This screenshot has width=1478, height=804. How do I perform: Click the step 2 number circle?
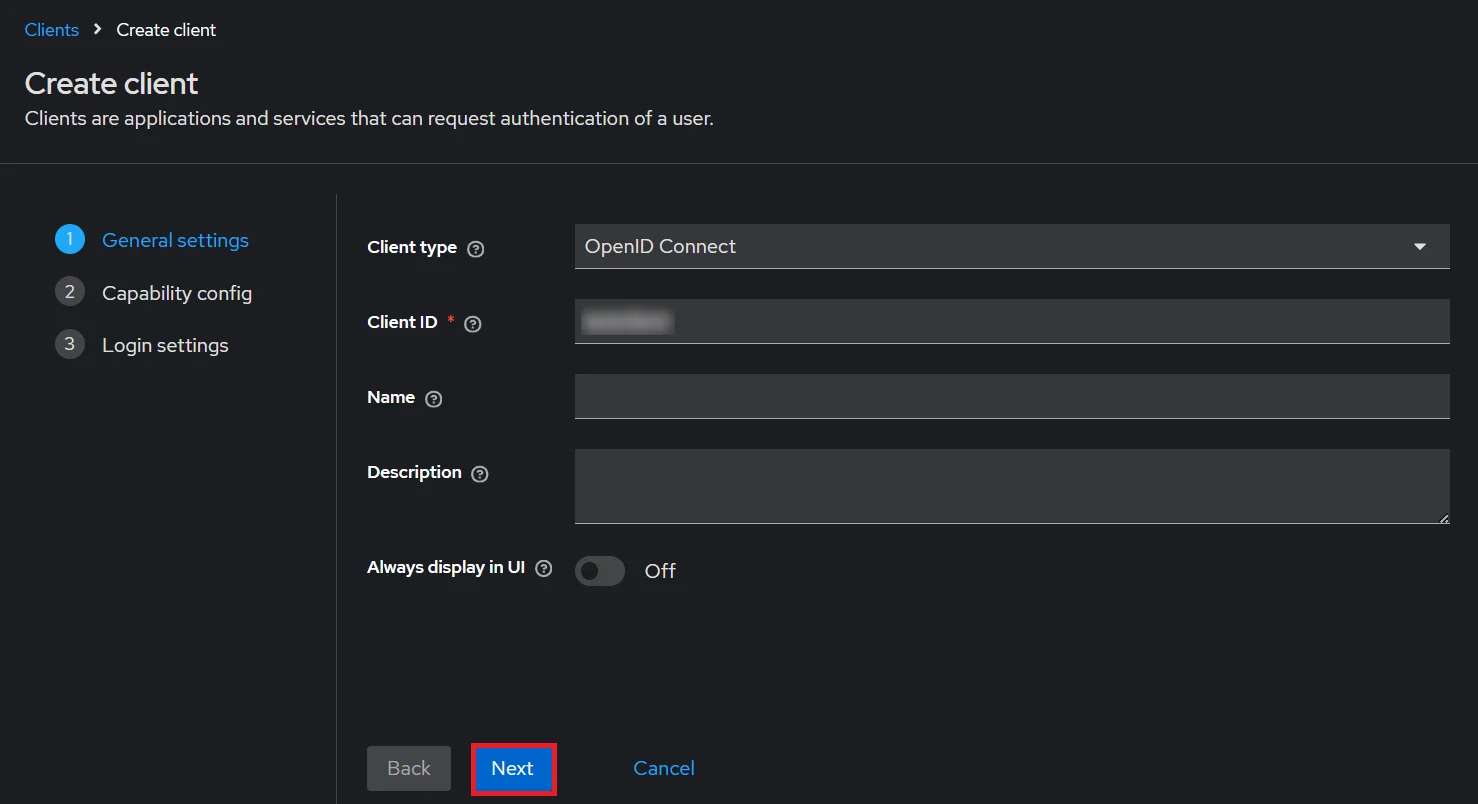[x=69, y=292]
